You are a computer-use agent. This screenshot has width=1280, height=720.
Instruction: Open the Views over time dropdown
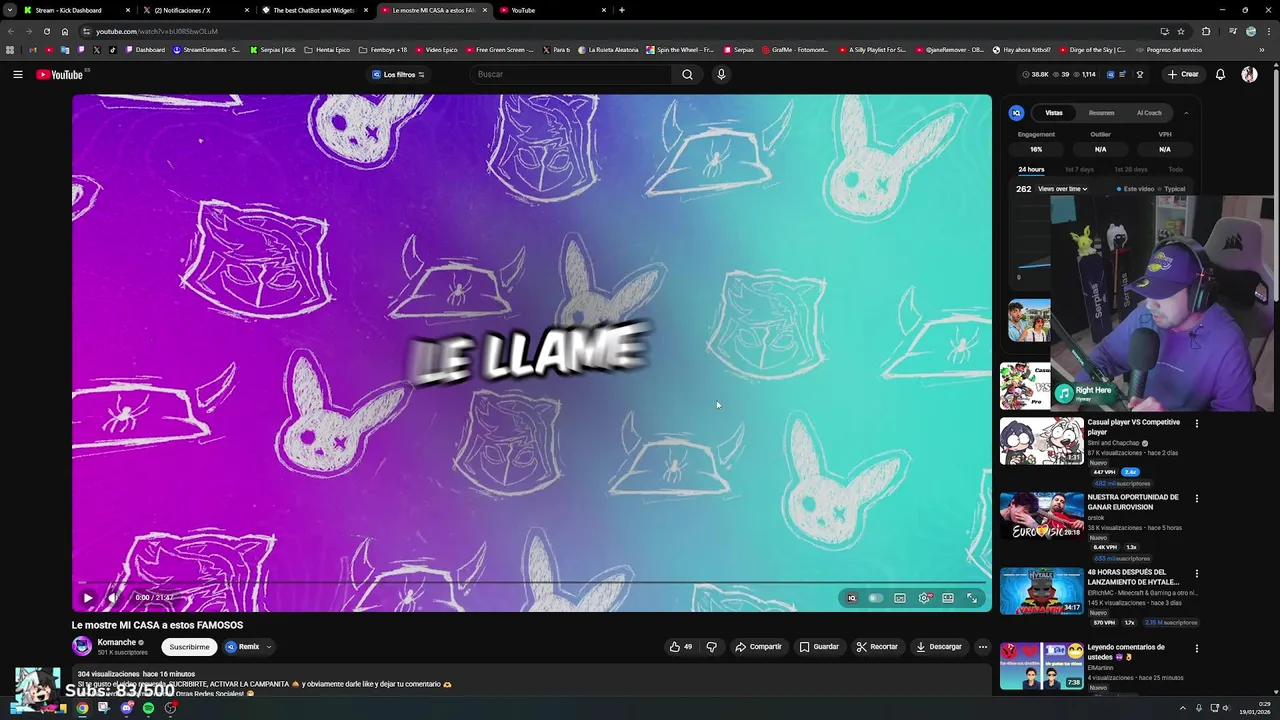1062,189
